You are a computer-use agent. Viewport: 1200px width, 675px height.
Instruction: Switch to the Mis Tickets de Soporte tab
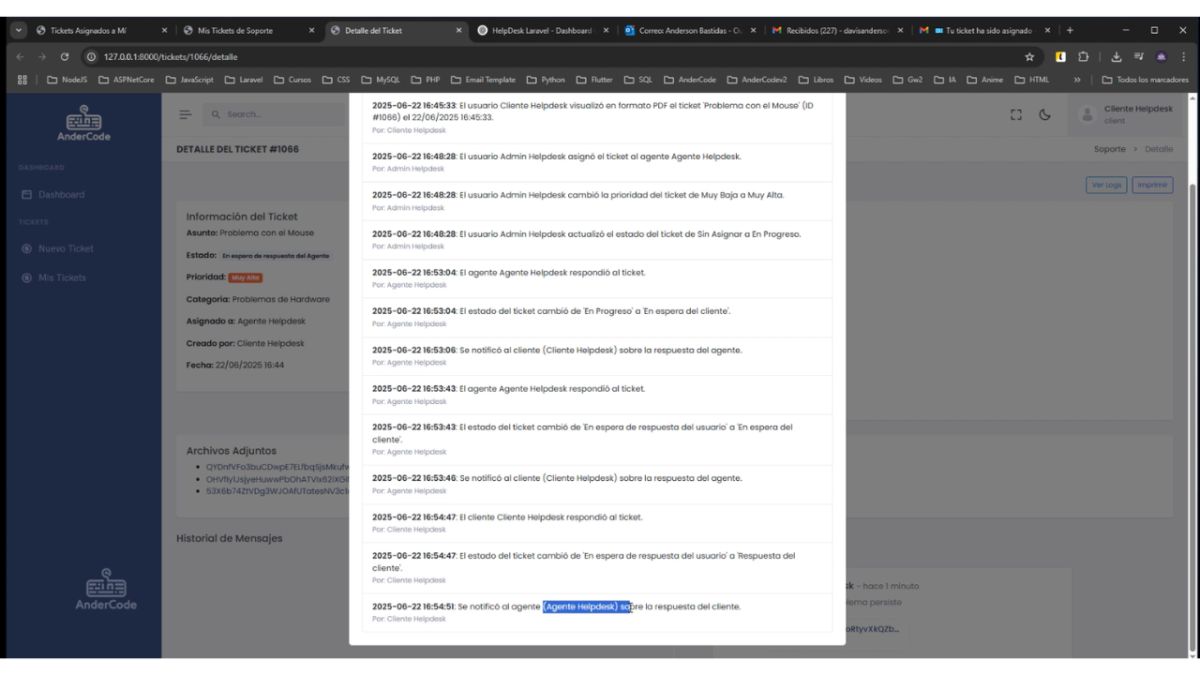coord(245,30)
